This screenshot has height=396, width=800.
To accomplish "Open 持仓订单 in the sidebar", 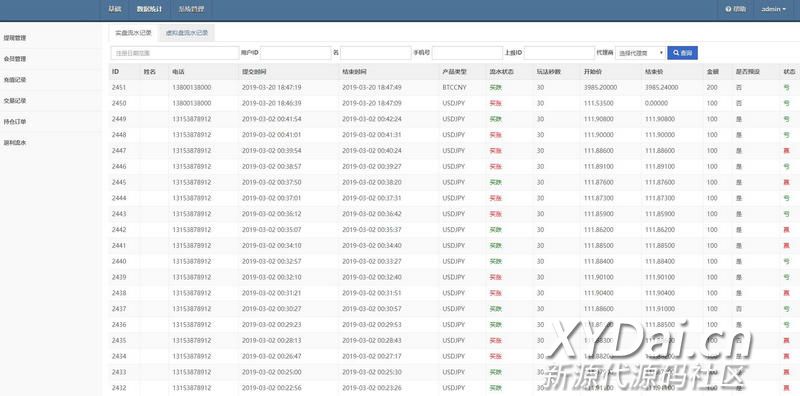I will click(x=14, y=121).
